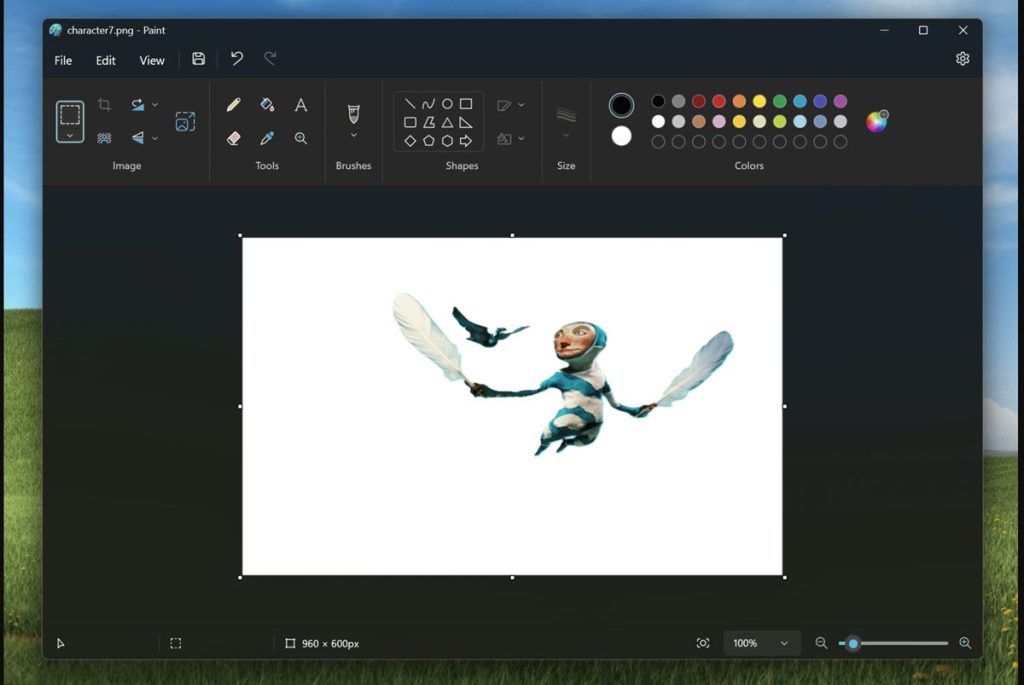The height and width of the screenshot is (685, 1024).
Task: Select the Pencil tool
Action: tap(233, 104)
